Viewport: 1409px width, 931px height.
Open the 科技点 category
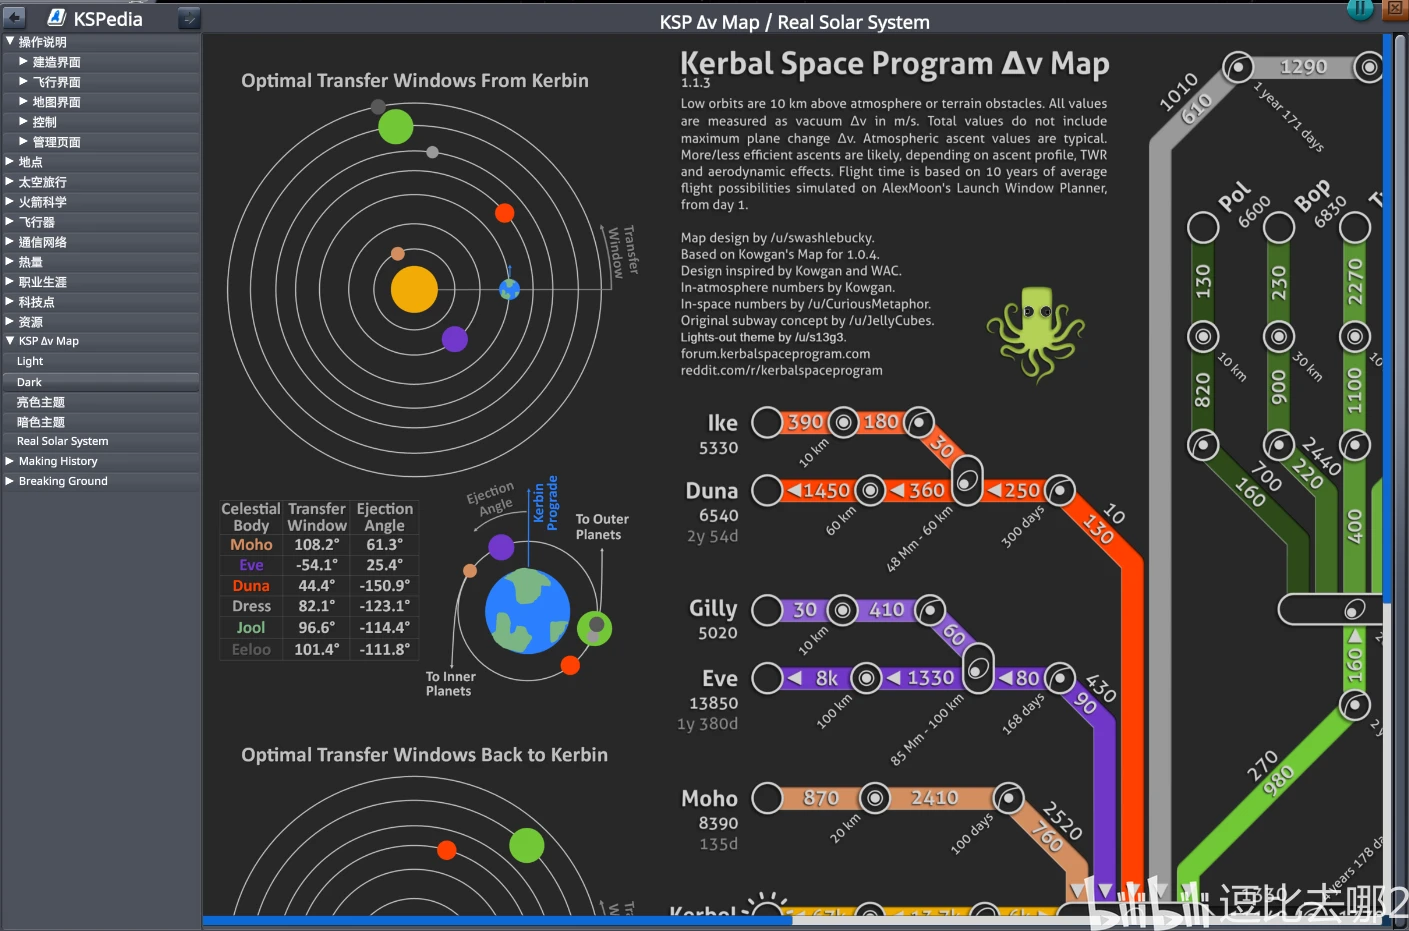tap(101, 302)
